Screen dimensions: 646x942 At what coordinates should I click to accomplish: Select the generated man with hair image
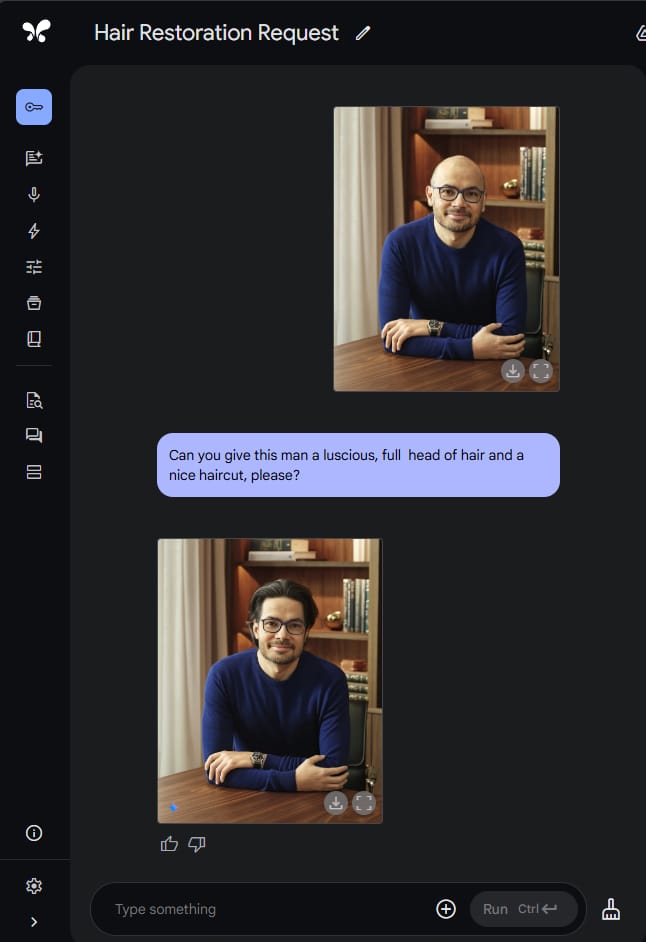click(270, 681)
